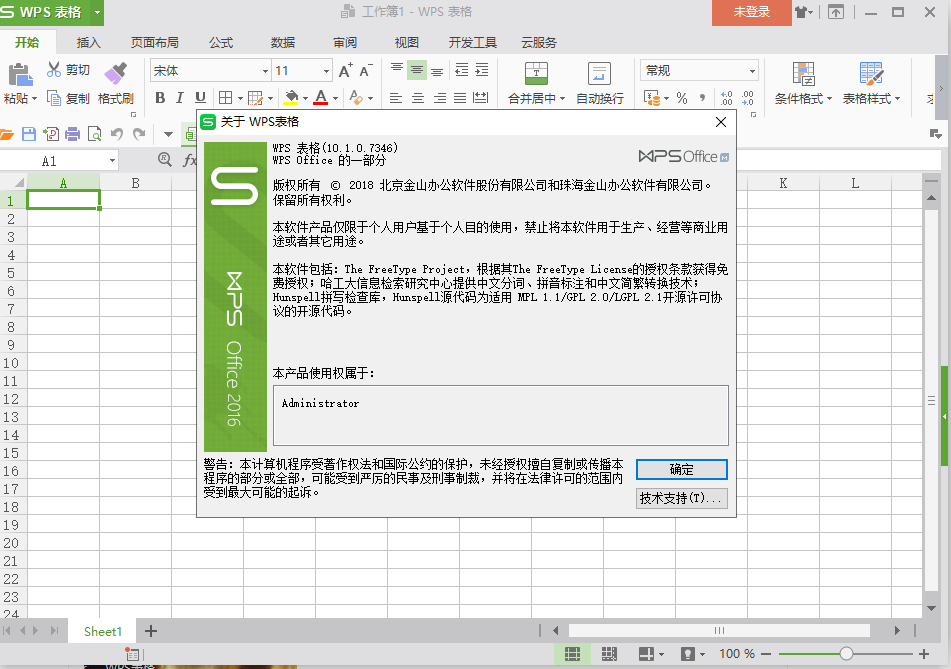Open the WPS 表格 application menu arrow
This screenshot has width=951, height=669.
click(x=97, y=12)
